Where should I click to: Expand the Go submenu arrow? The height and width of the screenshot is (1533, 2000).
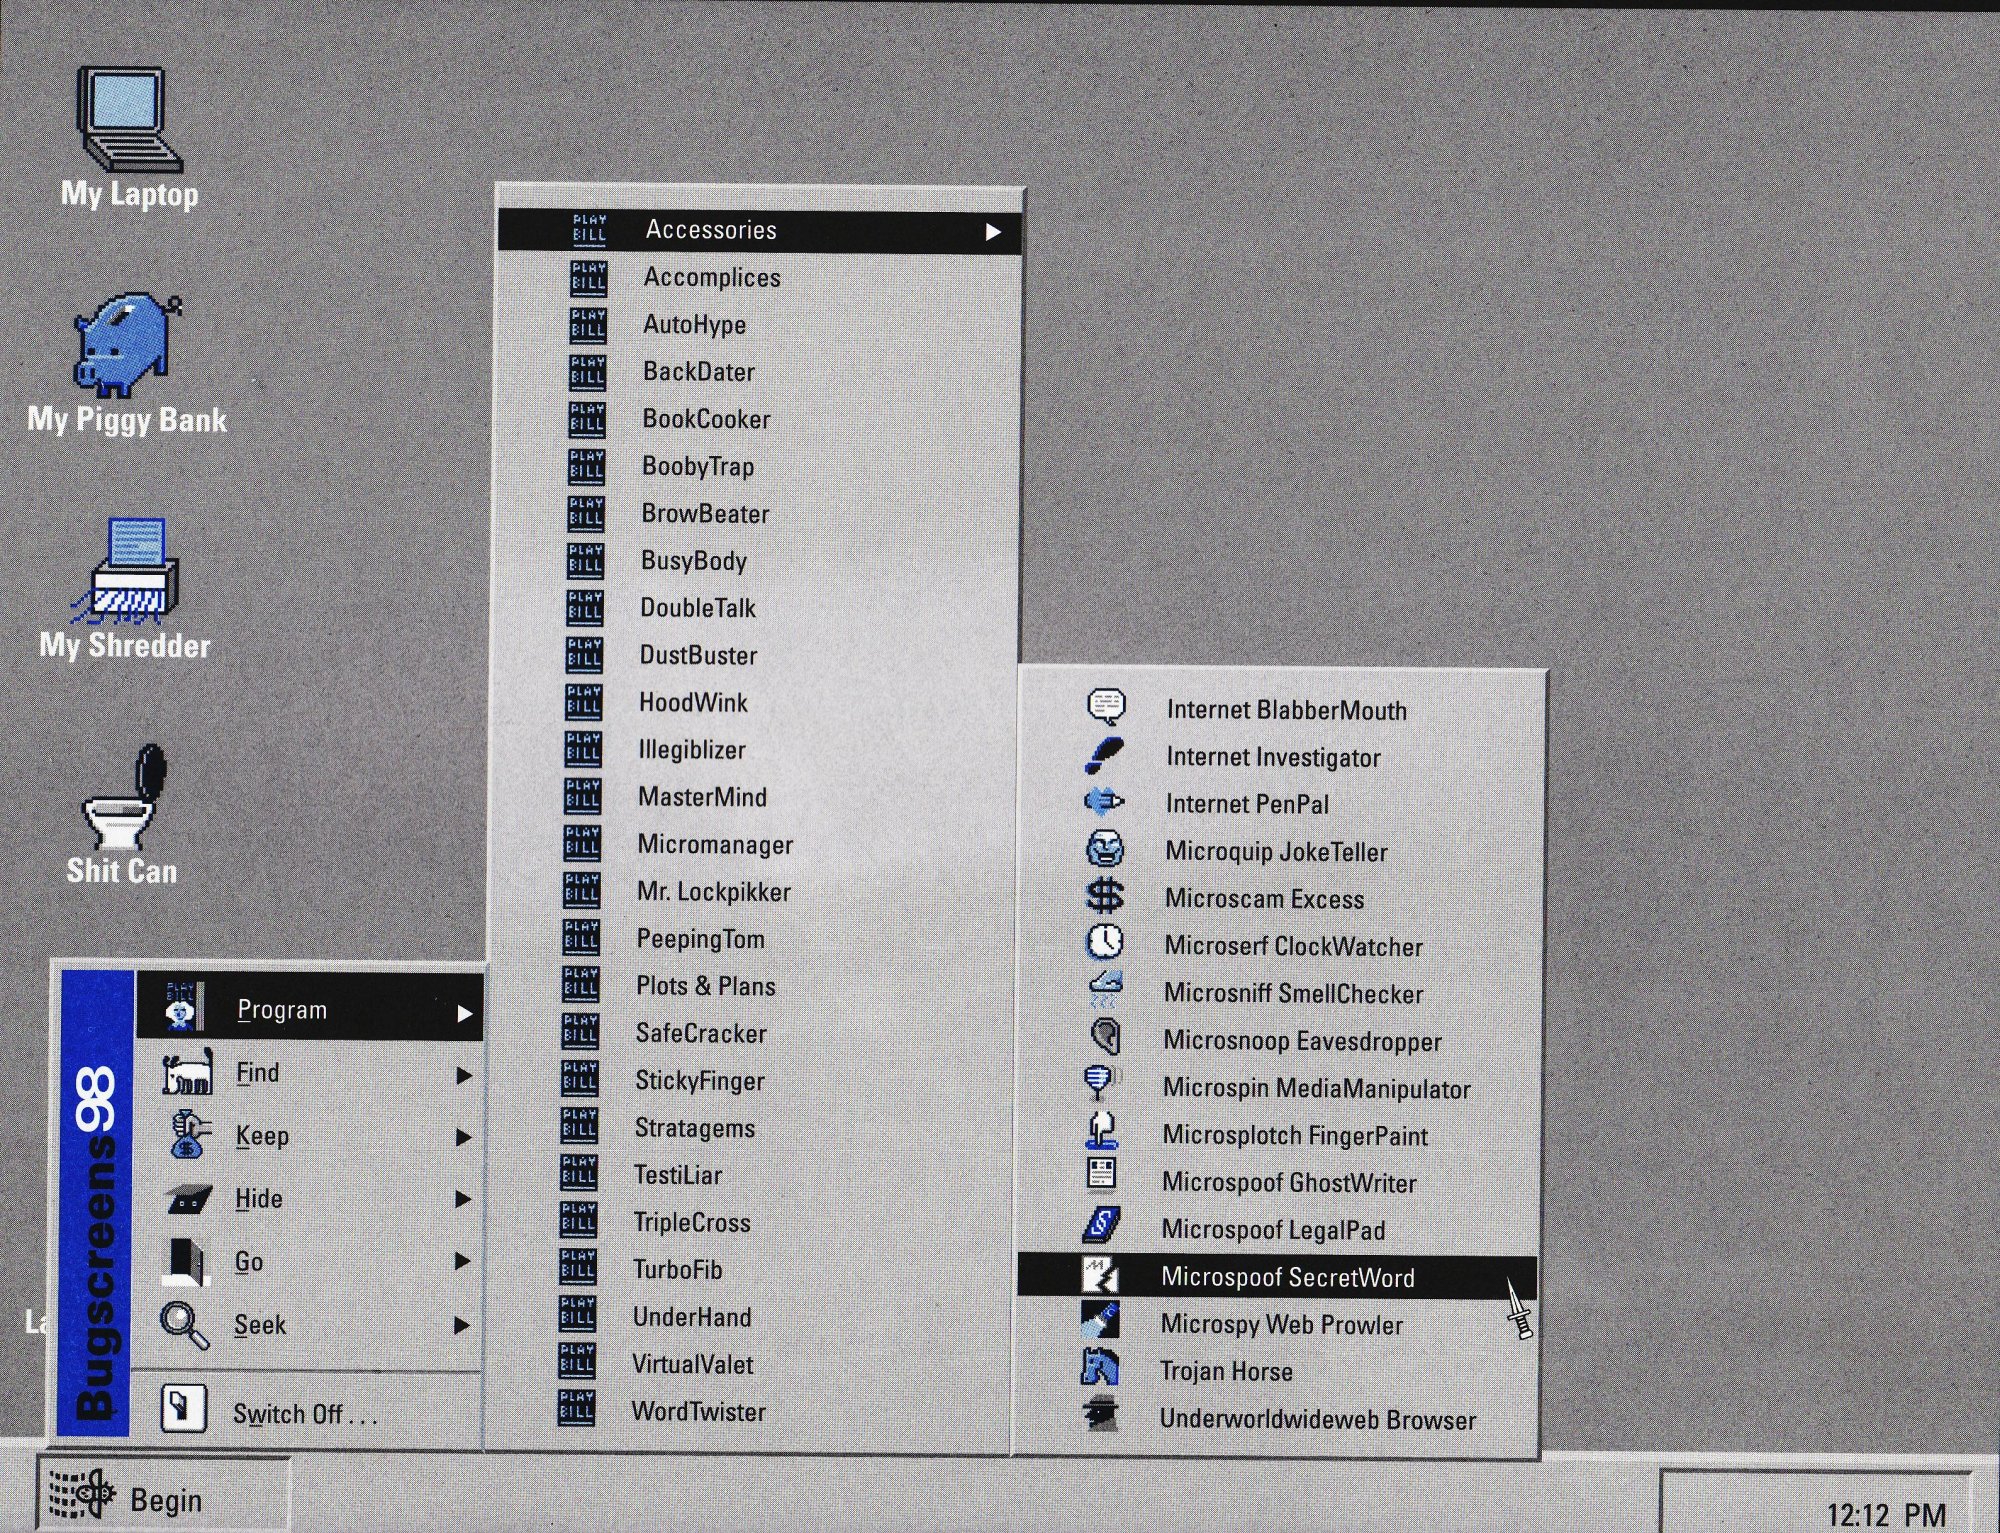(462, 1262)
